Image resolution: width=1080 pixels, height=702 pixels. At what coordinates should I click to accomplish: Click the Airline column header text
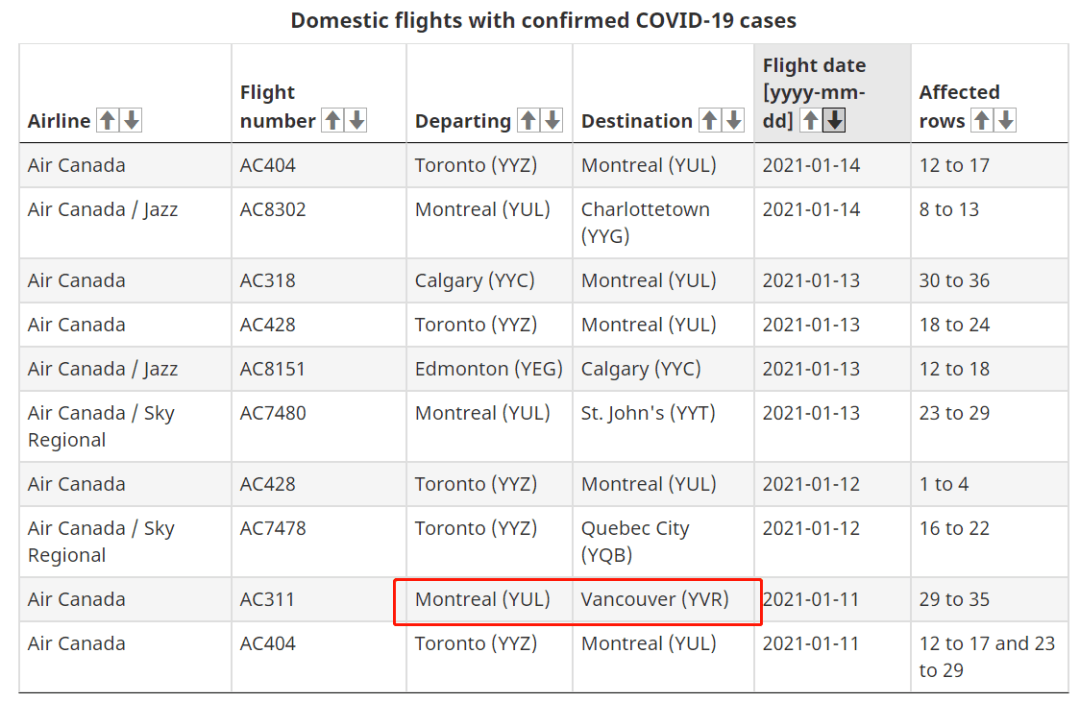pyautogui.click(x=59, y=121)
